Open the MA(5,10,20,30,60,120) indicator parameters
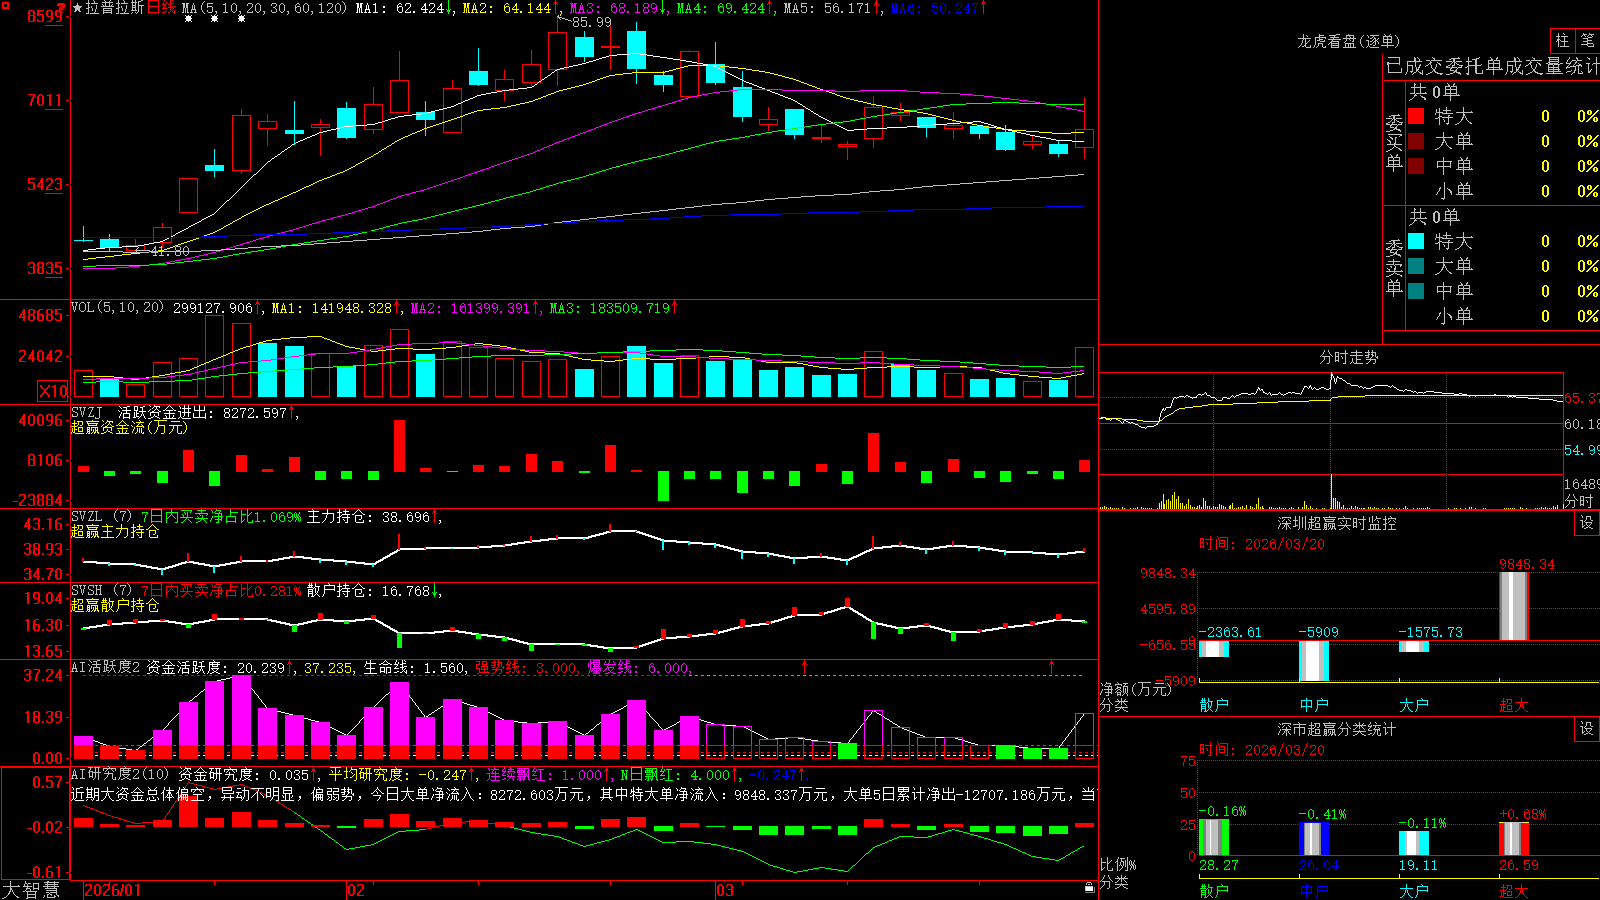 click(x=264, y=8)
